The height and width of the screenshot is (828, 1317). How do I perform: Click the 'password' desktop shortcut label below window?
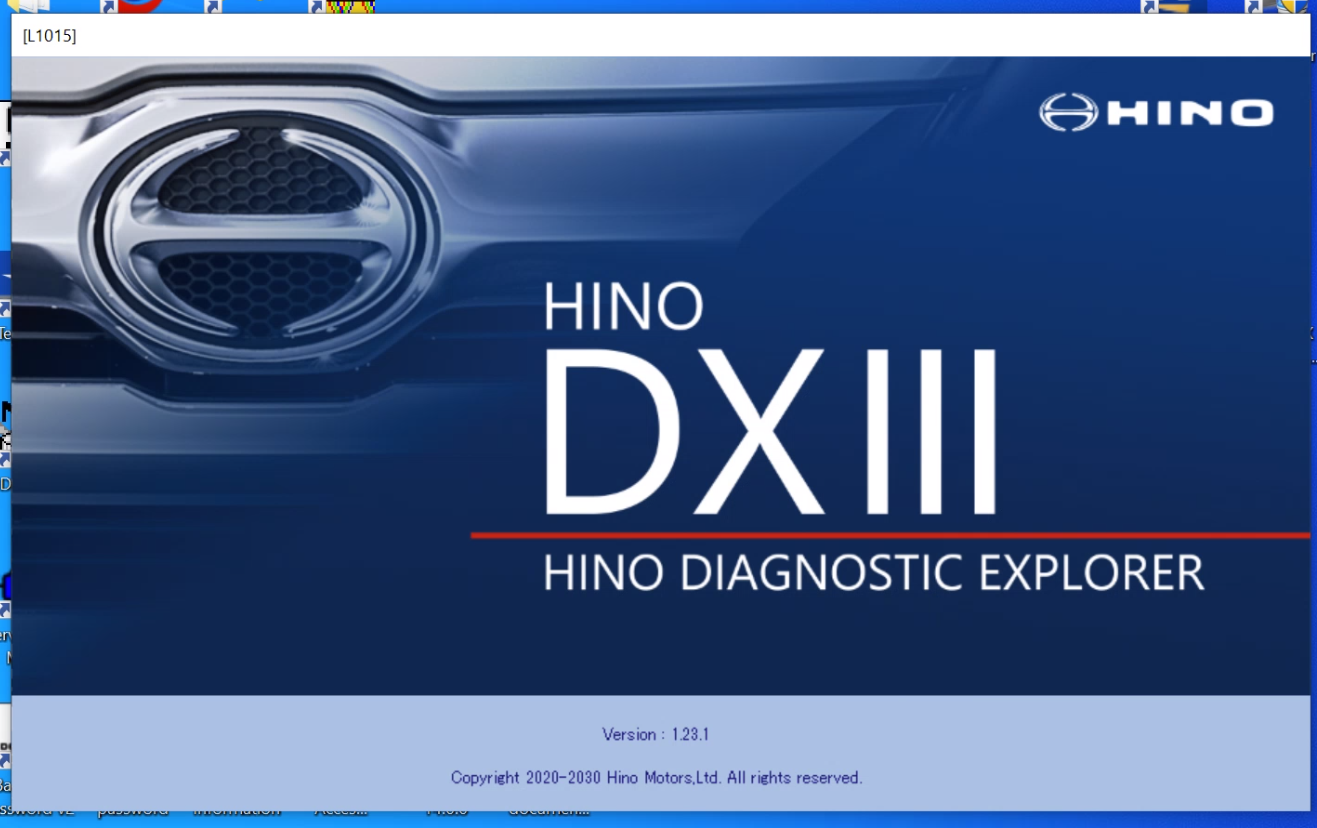pos(132,812)
